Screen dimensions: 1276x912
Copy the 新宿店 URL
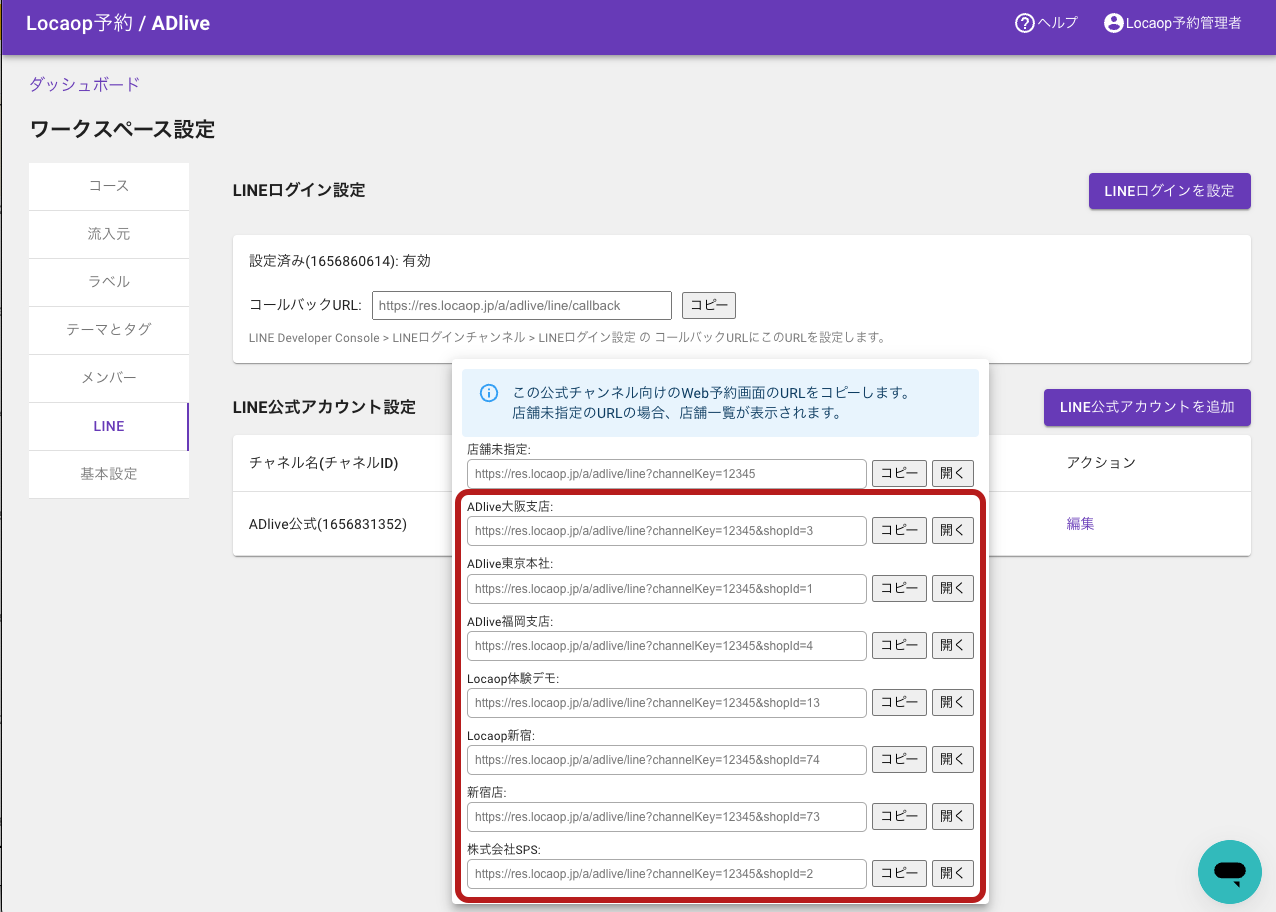899,817
